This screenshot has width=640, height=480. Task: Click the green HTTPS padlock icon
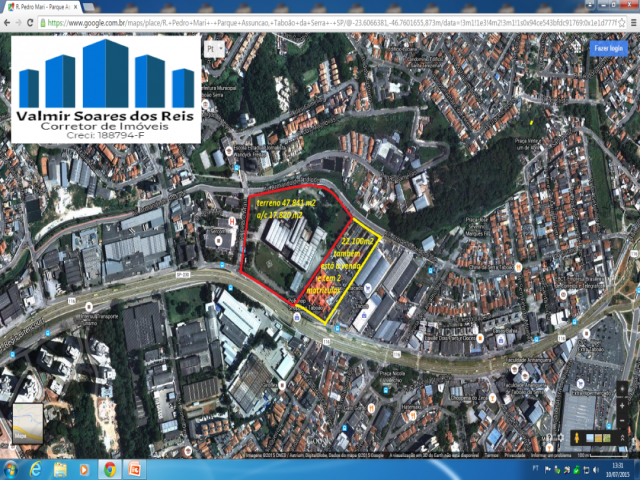[x=42, y=23]
